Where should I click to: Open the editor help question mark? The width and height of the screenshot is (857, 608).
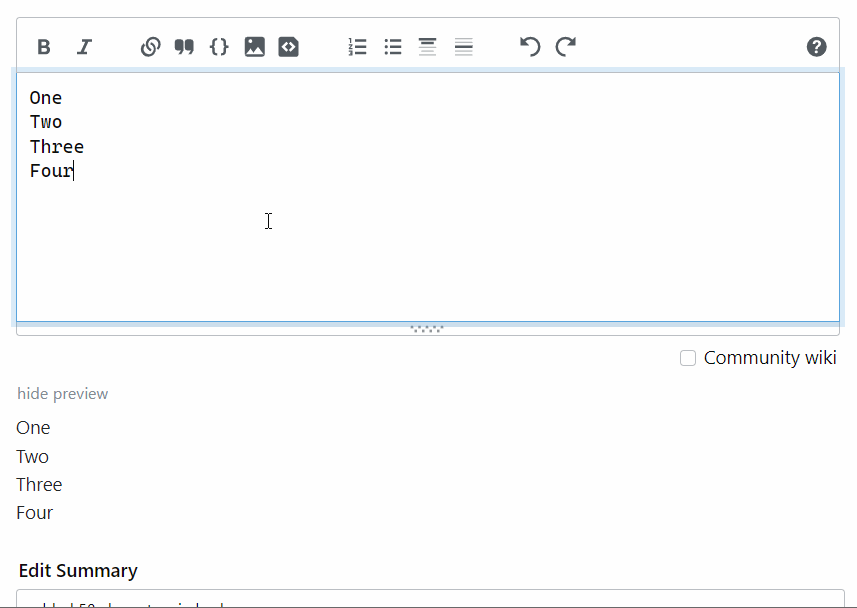pyautogui.click(x=817, y=47)
